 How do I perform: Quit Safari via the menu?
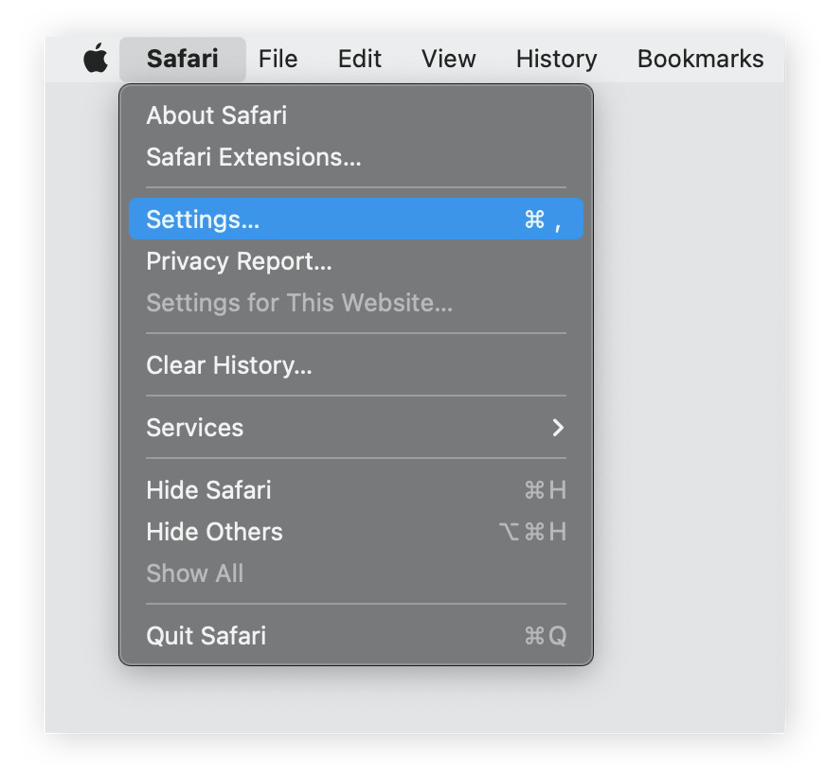(205, 635)
